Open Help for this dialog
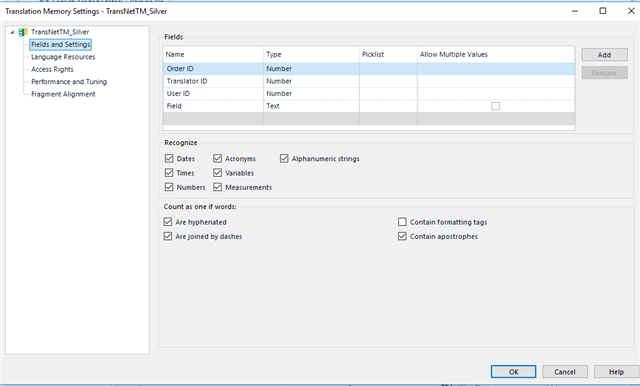Screen dimensions: 640x386 [616, 372]
